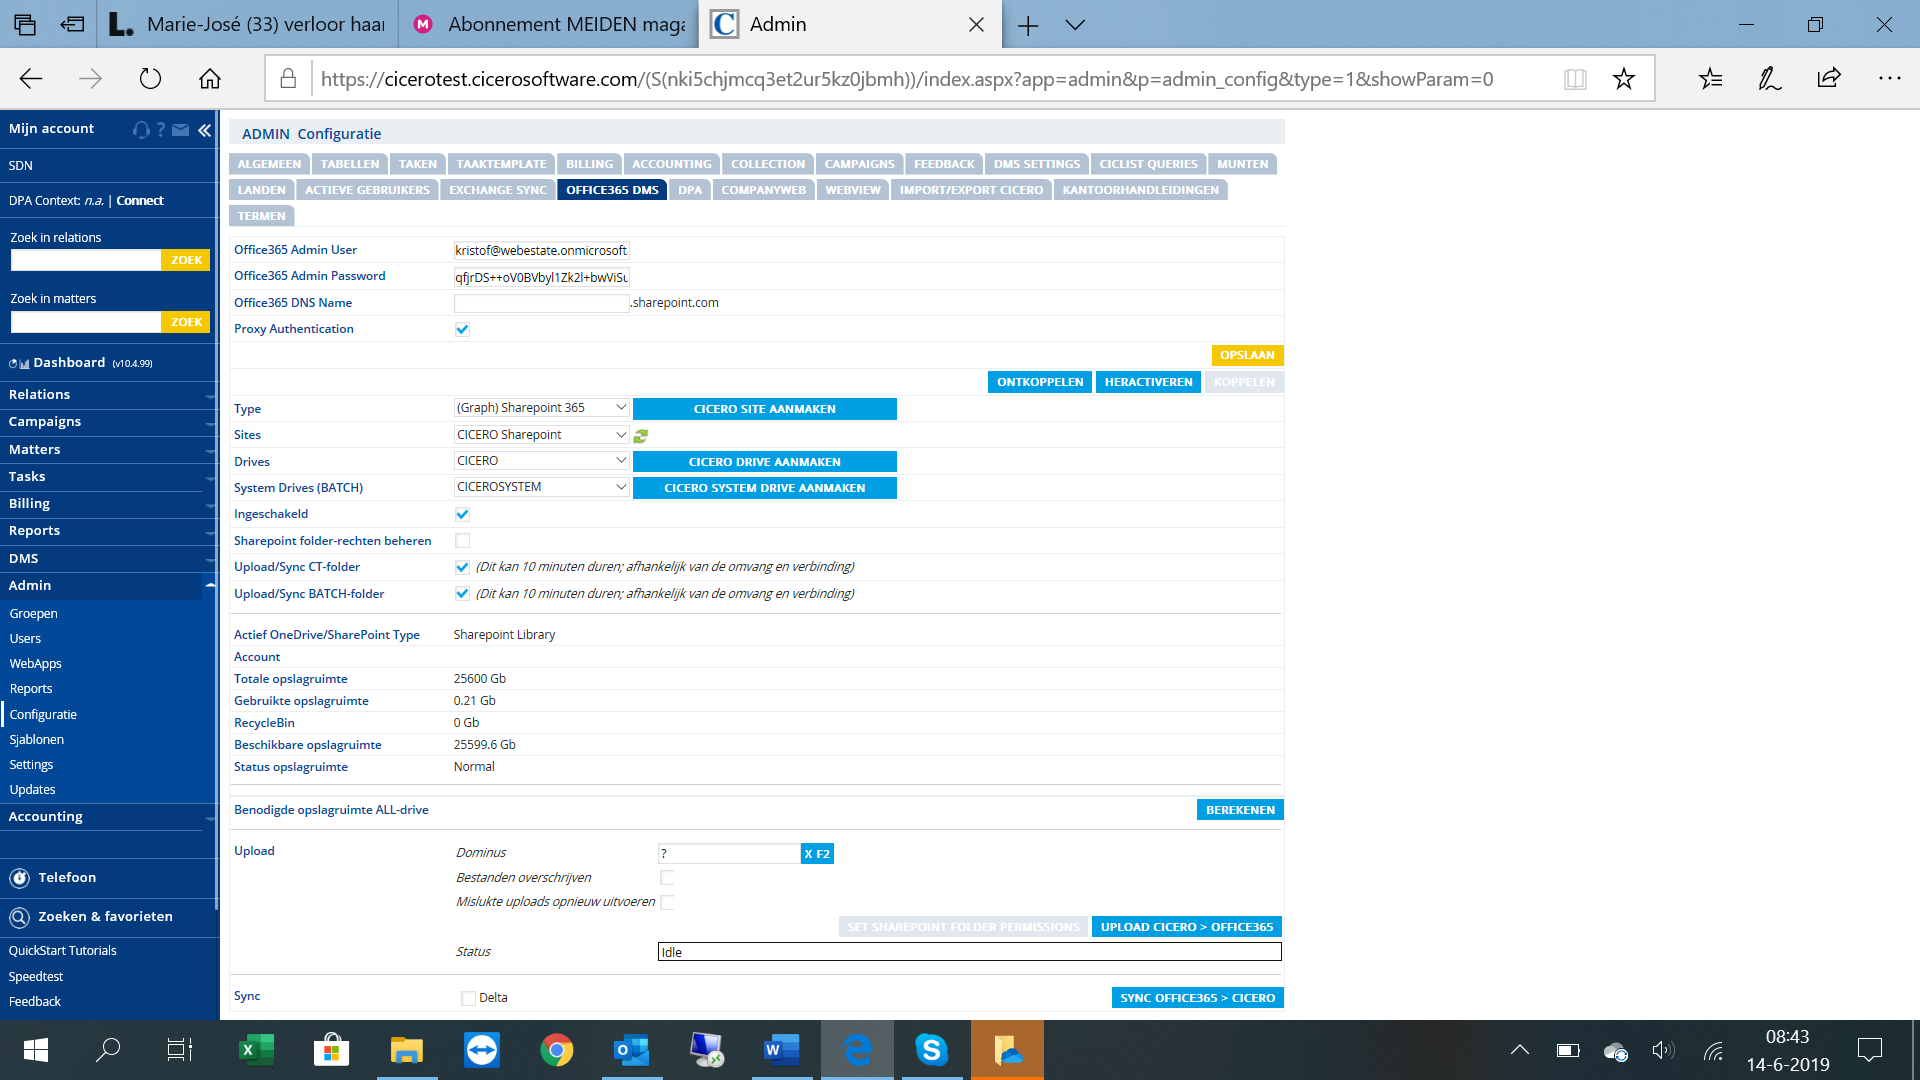
Task: Toggle Upload/Sync CT-folder checkbox
Action: 462,567
